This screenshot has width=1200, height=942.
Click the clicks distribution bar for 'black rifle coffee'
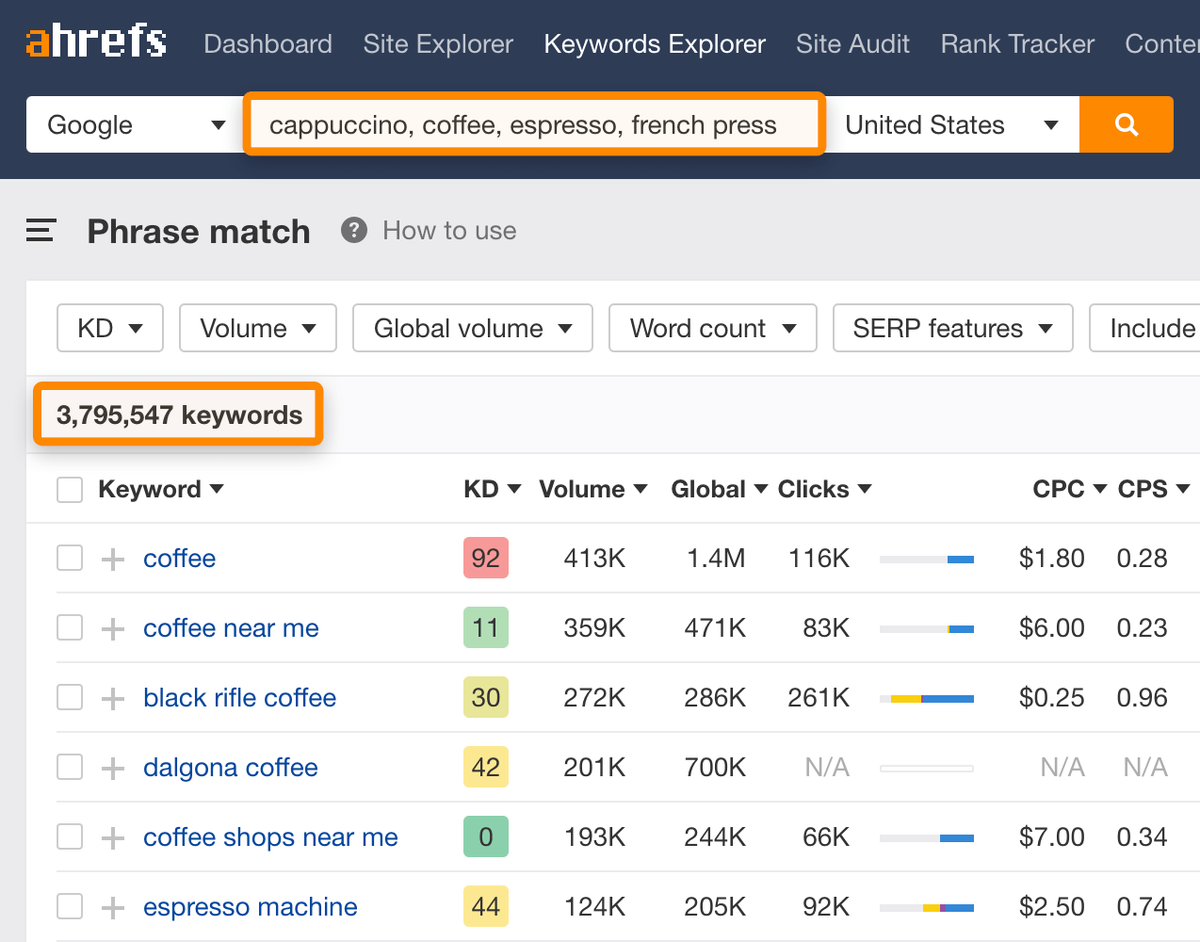926,699
